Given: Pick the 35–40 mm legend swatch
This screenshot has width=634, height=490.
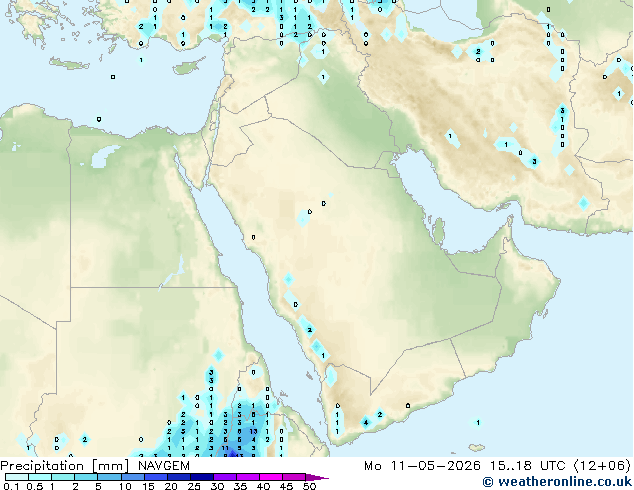Looking at the screenshot, I should pos(248,477).
